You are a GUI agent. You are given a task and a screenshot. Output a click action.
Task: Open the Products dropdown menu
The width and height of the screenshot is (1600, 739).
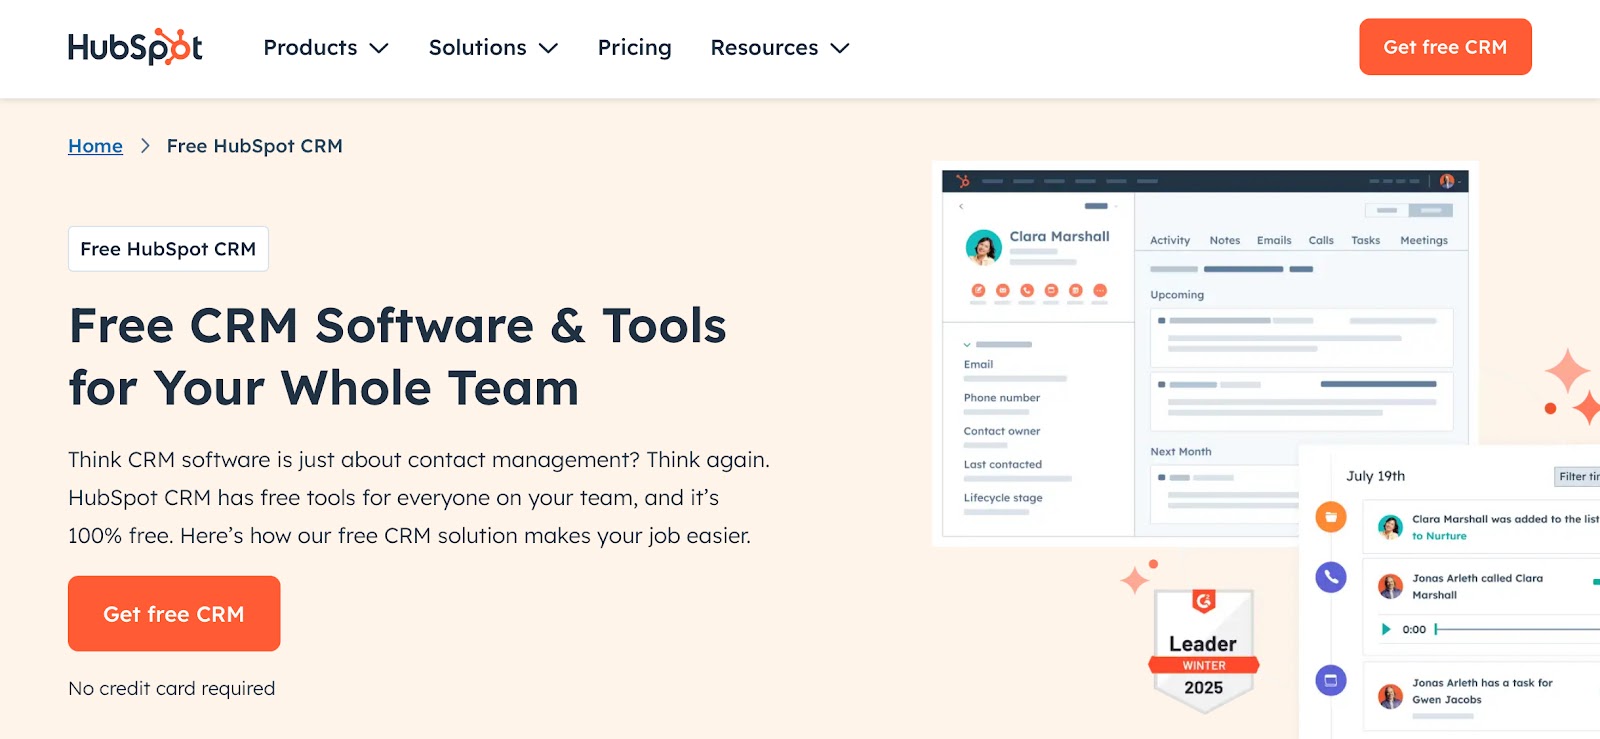click(x=326, y=47)
